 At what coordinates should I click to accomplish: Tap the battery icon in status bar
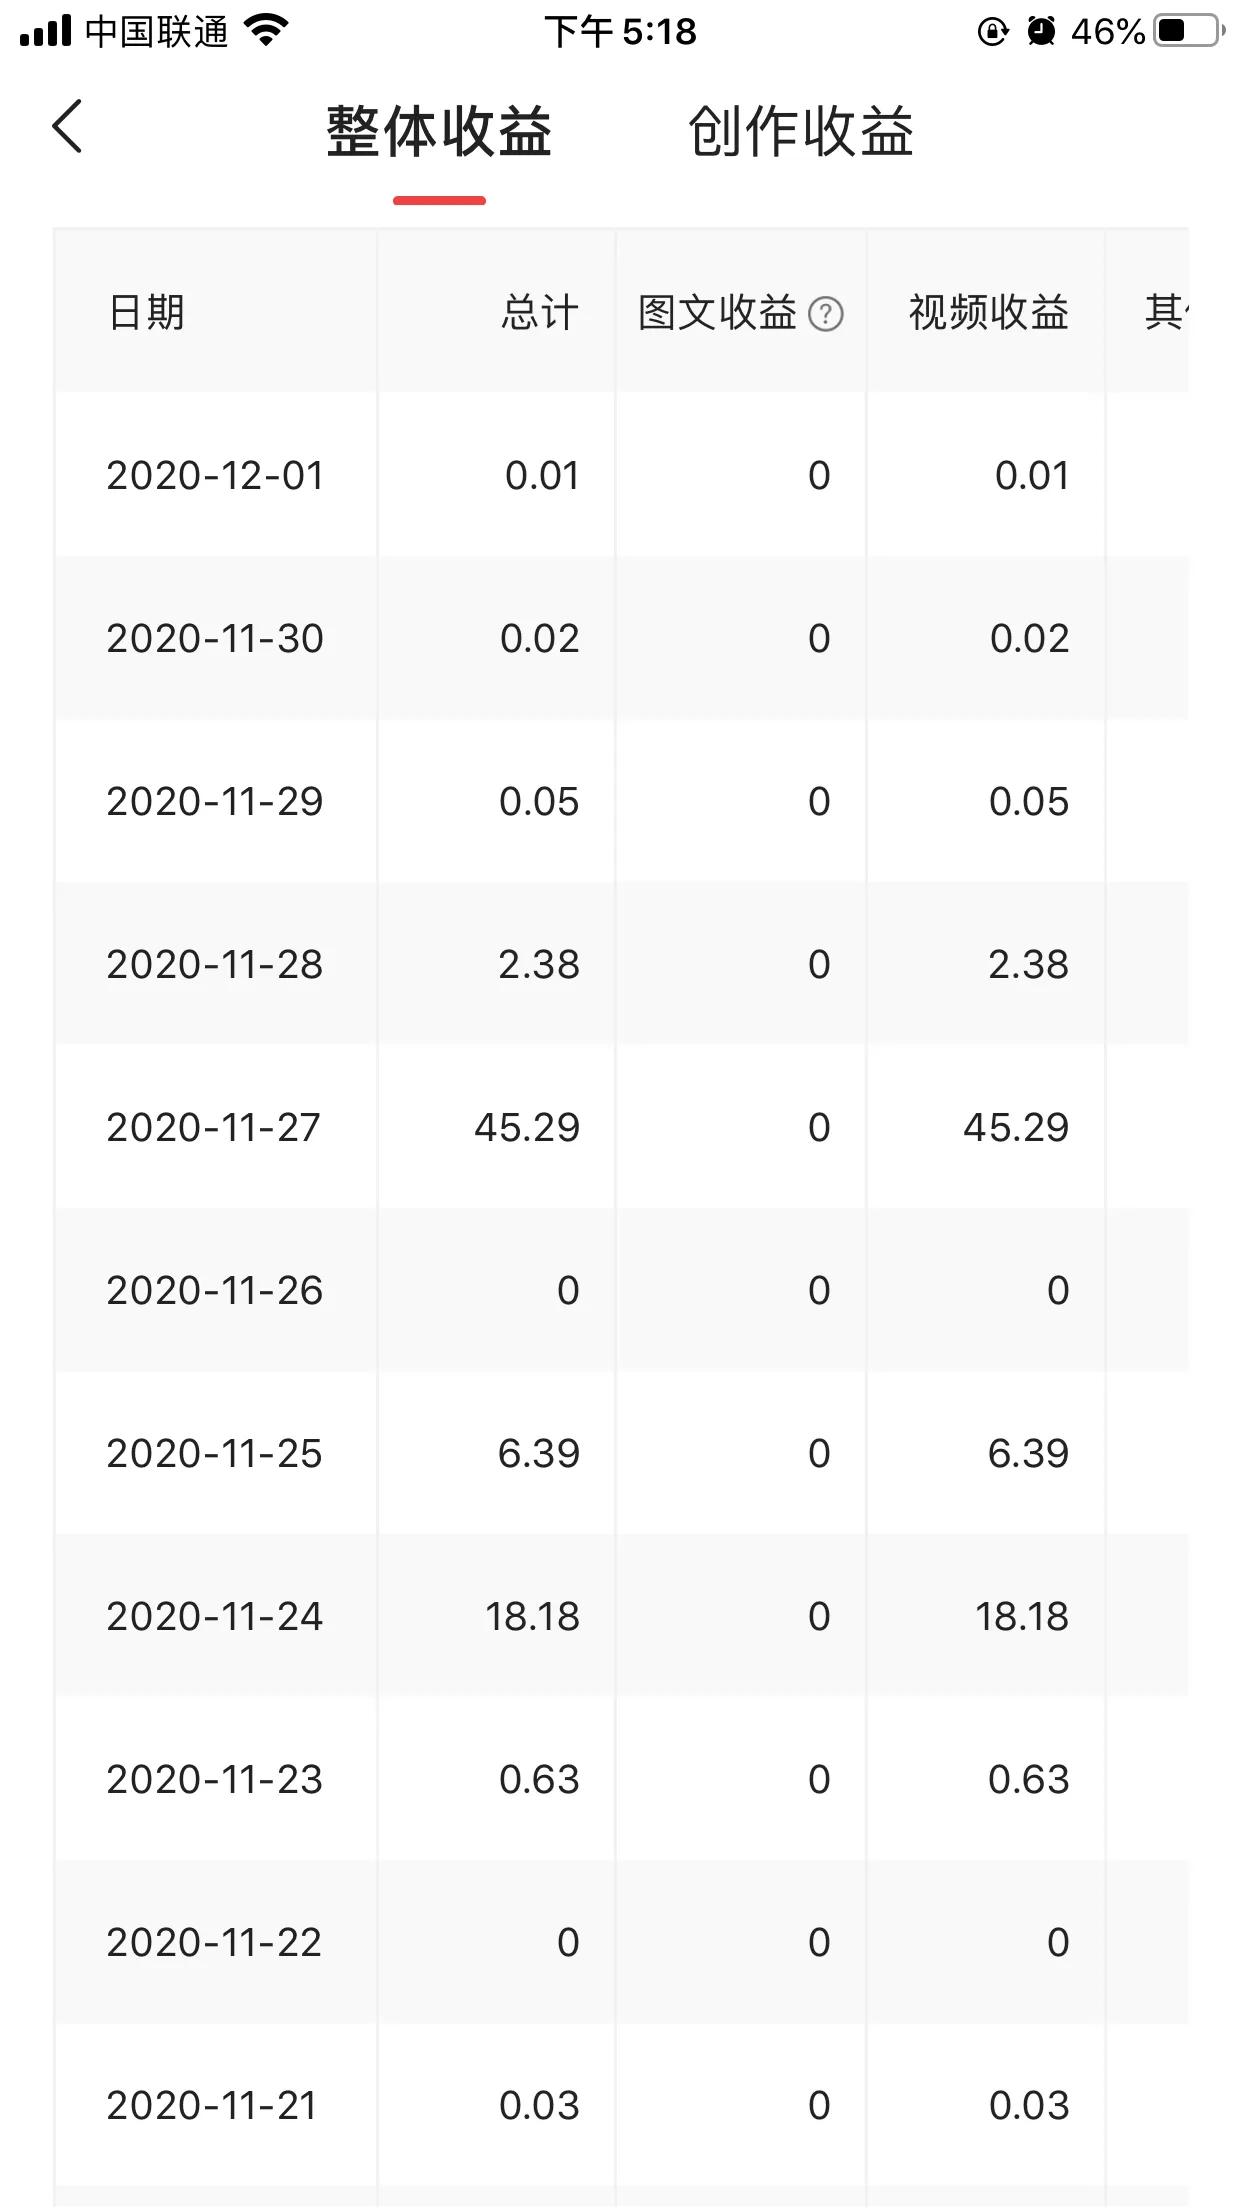pos(1189,31)
